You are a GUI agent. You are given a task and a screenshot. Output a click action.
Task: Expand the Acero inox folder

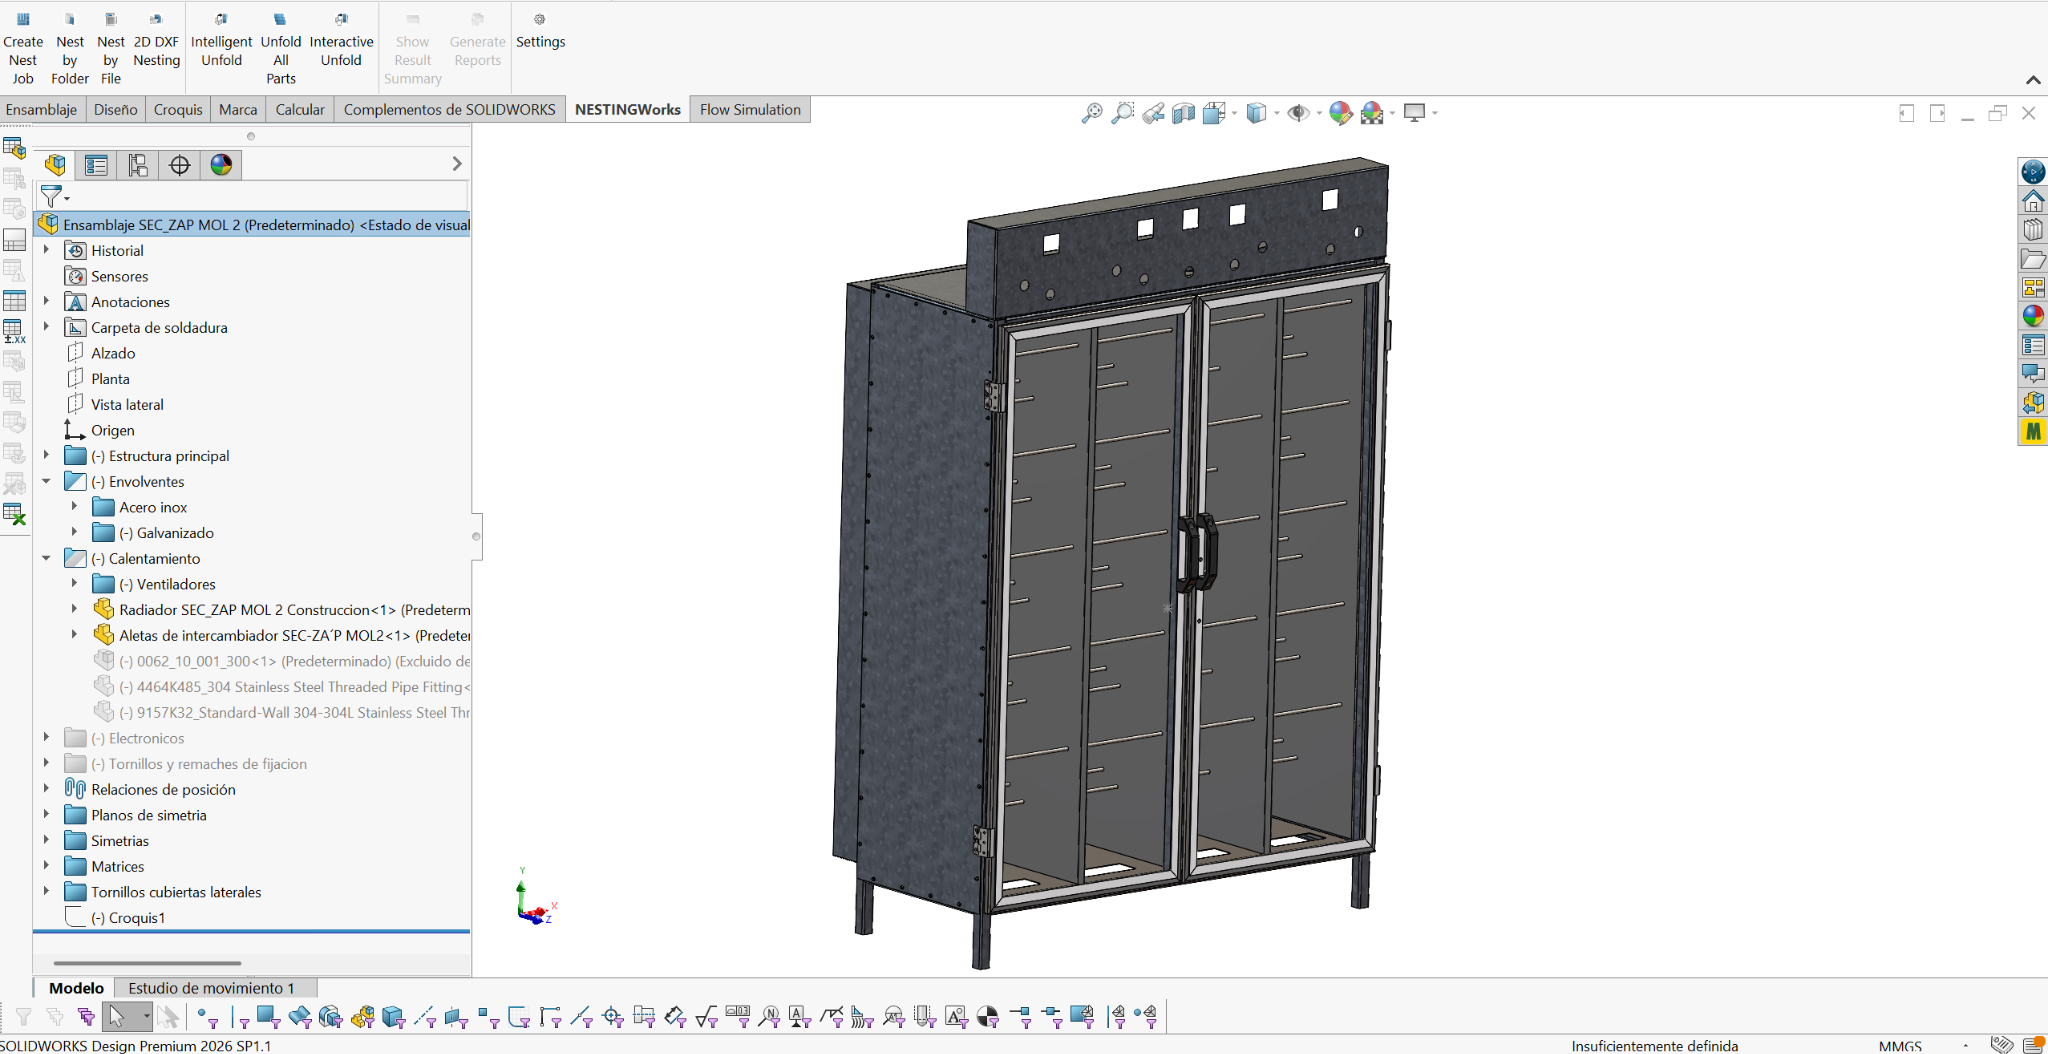(74, 507)
